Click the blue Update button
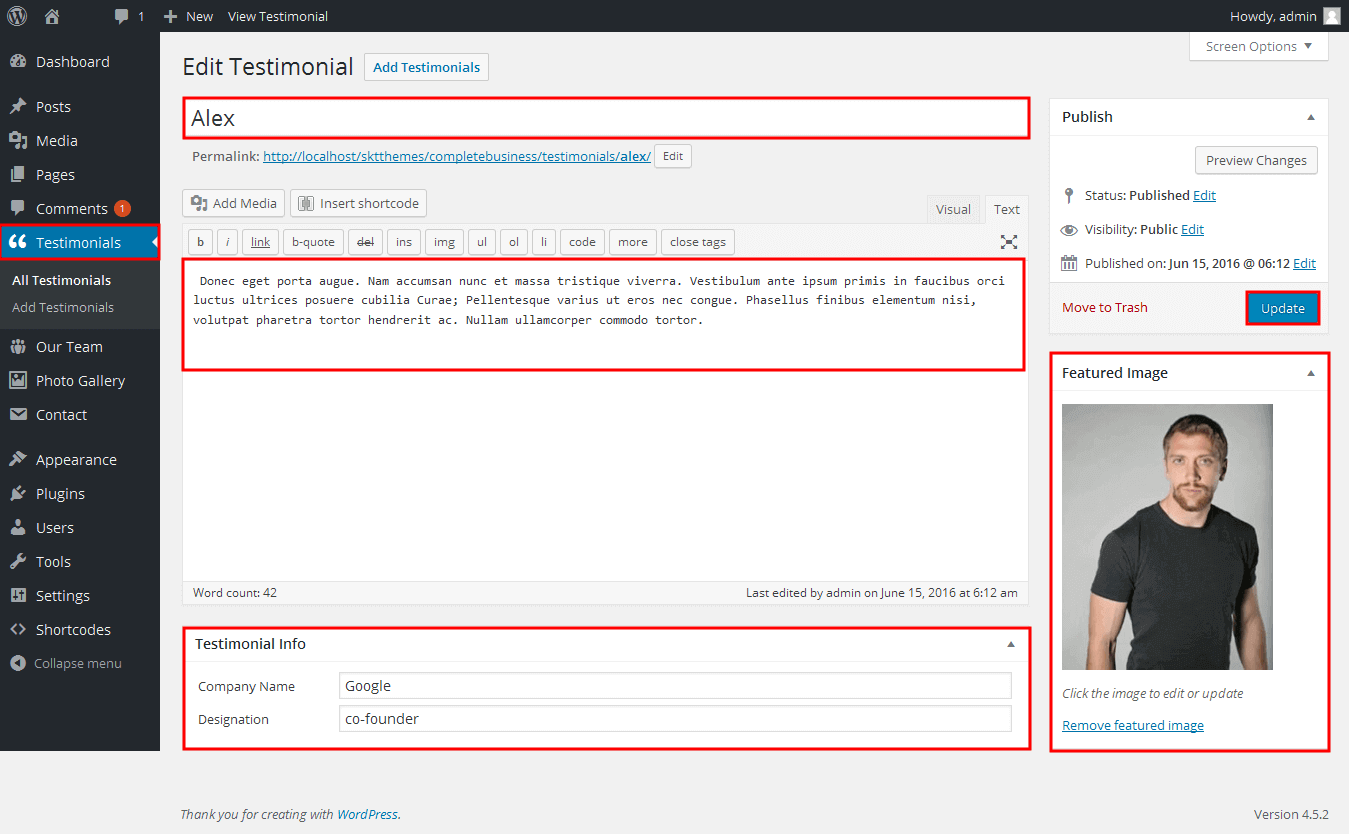 [1283, 308]
